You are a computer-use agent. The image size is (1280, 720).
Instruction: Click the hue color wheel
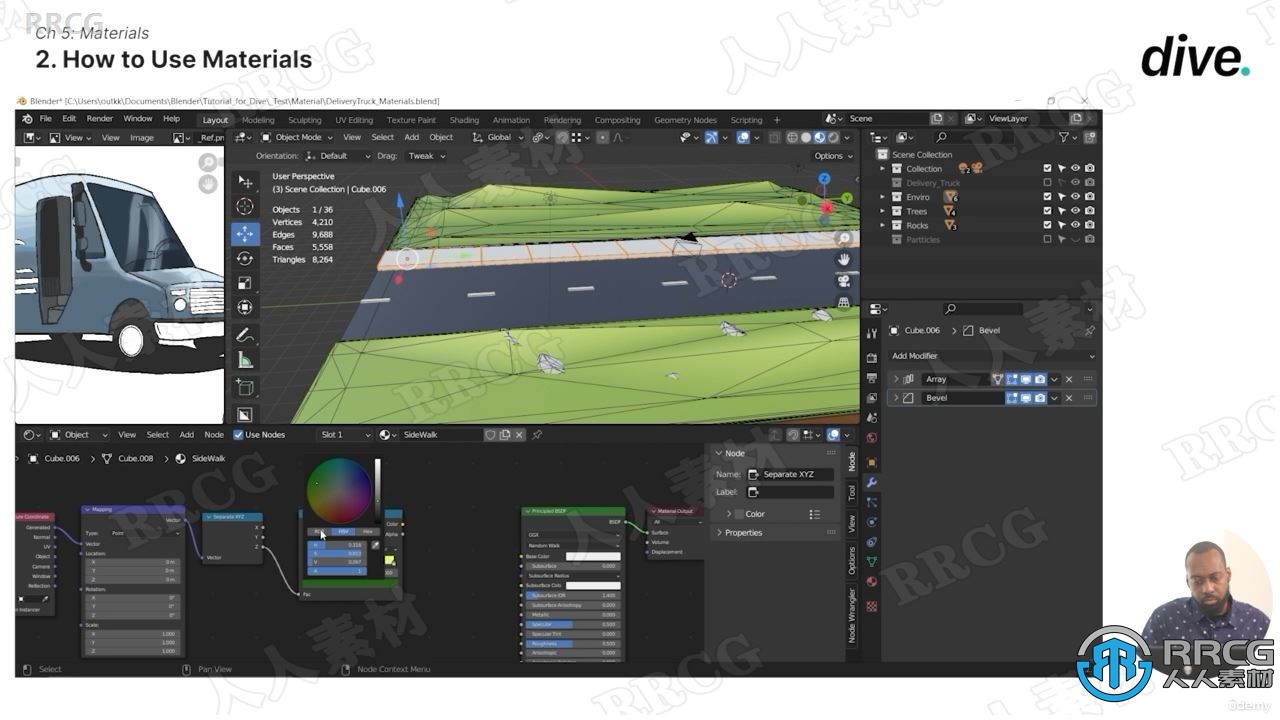pos(339,490)
